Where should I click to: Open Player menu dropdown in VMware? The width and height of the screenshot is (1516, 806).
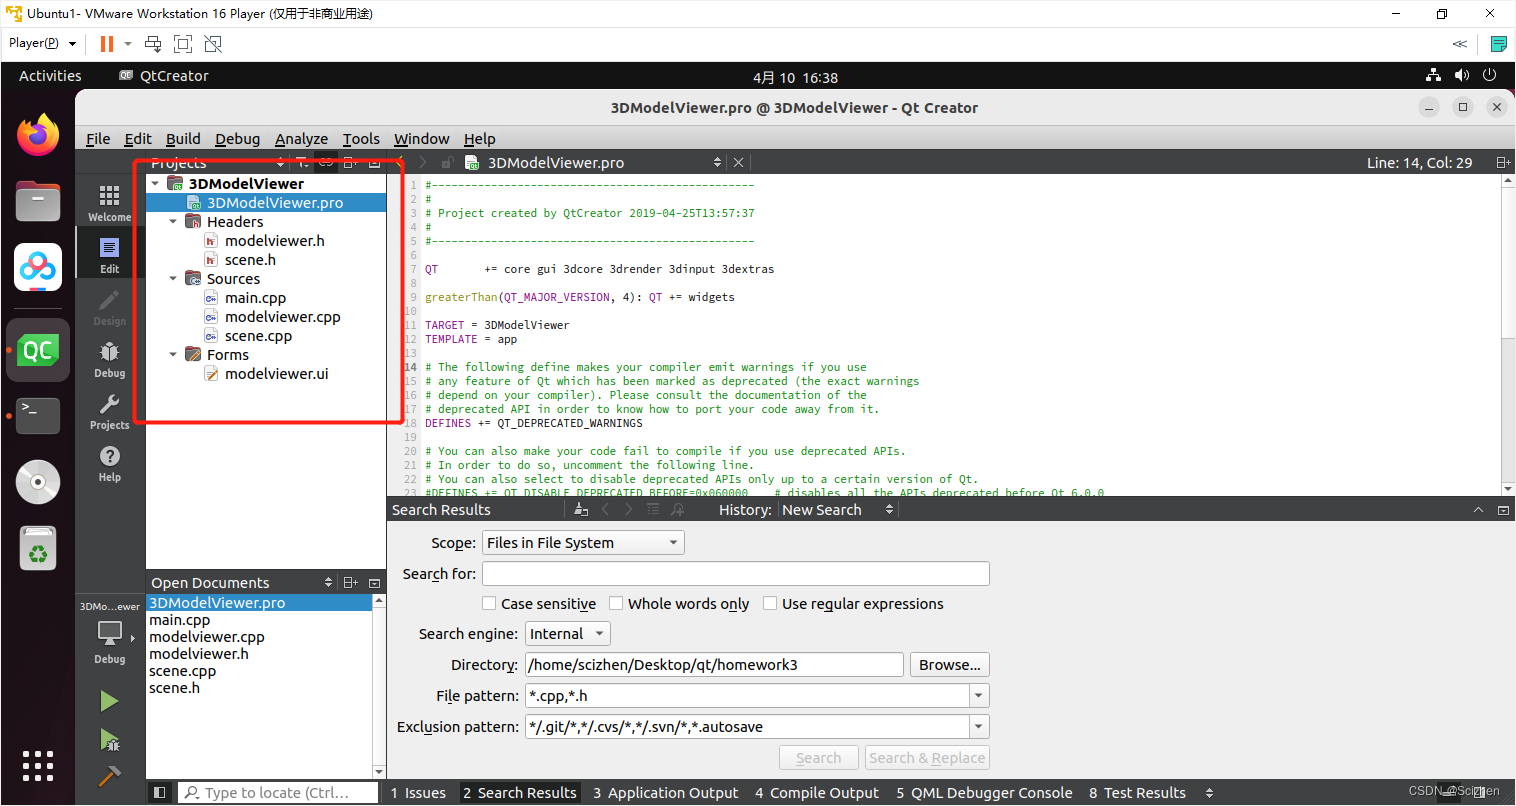click(x=42, y=44)
